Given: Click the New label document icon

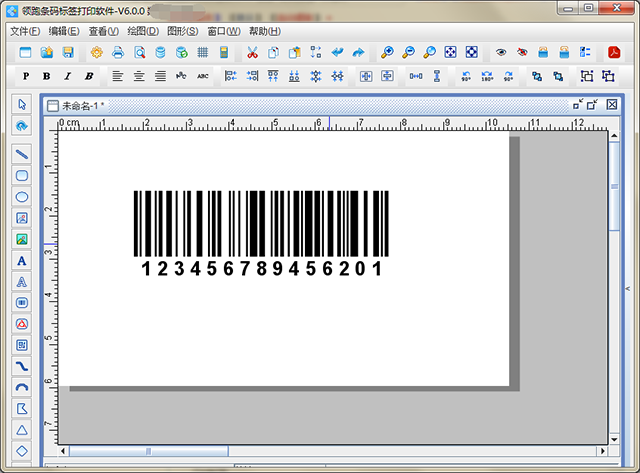Looking at the screenshot, I should point(25,52).
